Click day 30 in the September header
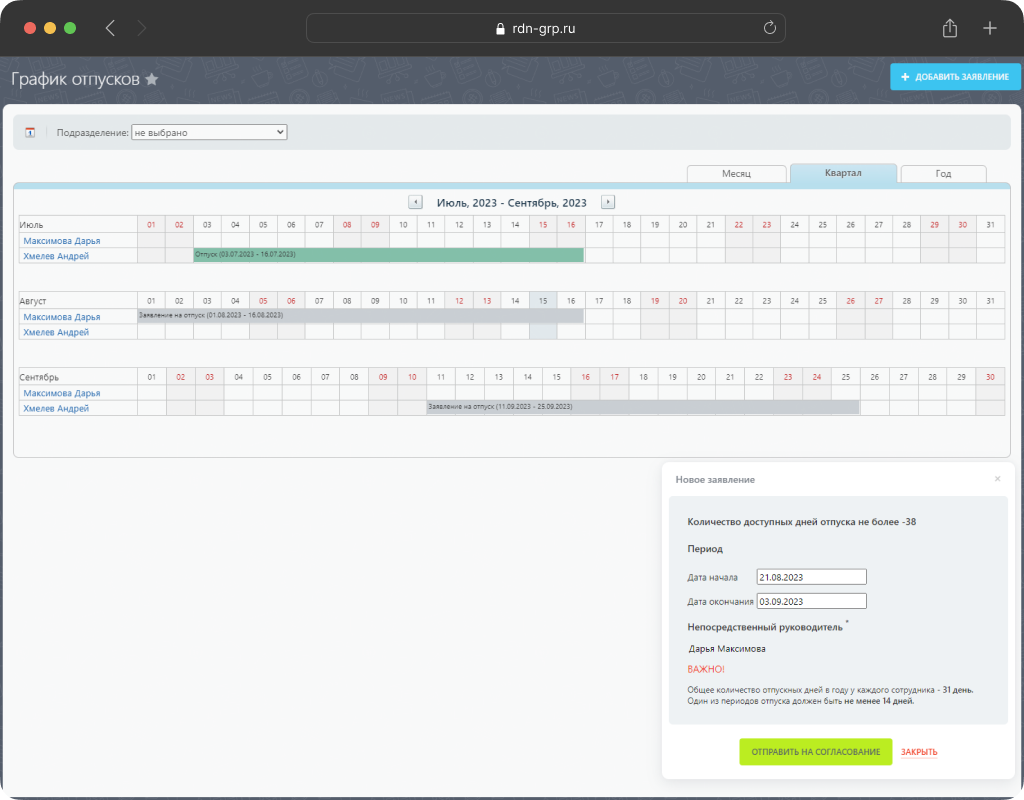1024x800 pixels. (x=990, y=377)
